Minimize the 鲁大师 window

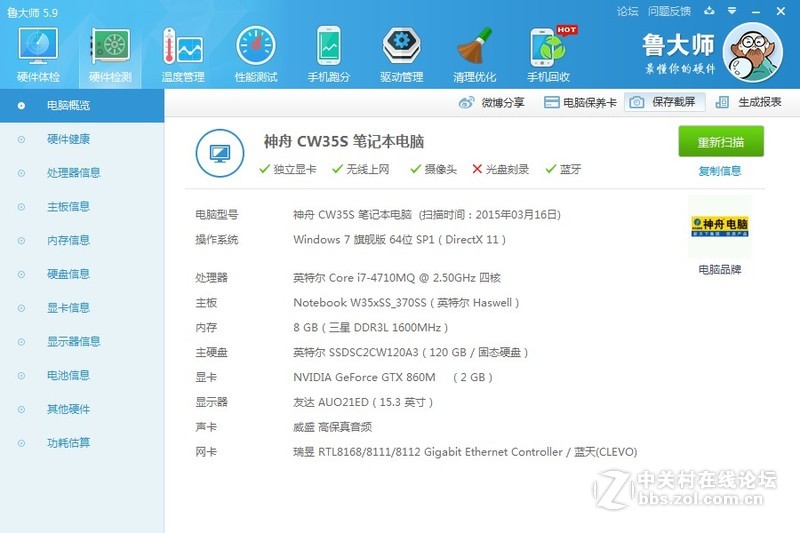coord(756,11)
